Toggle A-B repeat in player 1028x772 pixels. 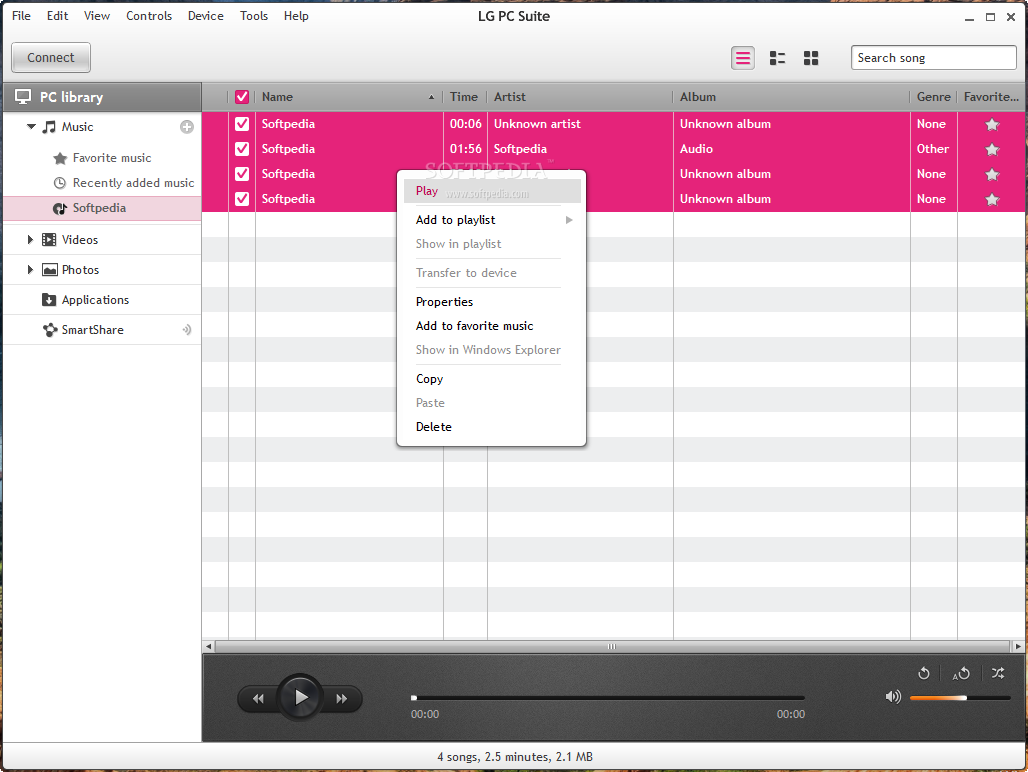pyautogui.click(x=961, y=673)
